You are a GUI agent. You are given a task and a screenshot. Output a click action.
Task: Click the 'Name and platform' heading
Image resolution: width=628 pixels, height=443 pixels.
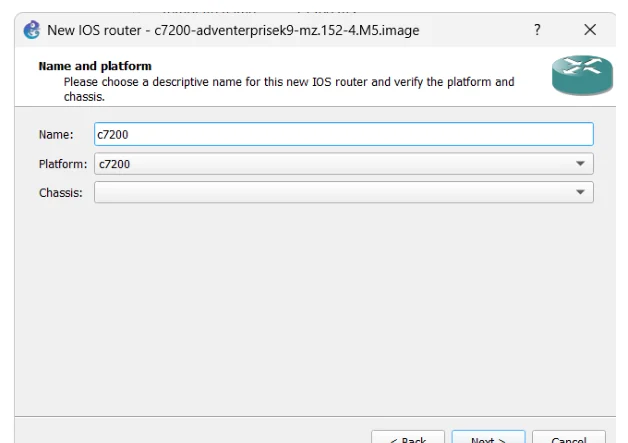[95, 66]
